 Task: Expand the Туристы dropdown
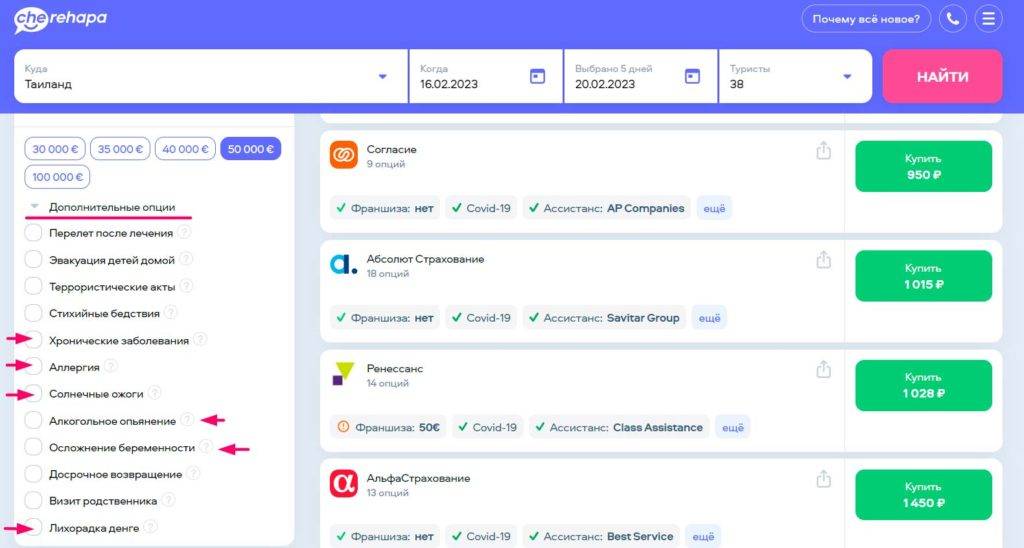pos(847,76)
